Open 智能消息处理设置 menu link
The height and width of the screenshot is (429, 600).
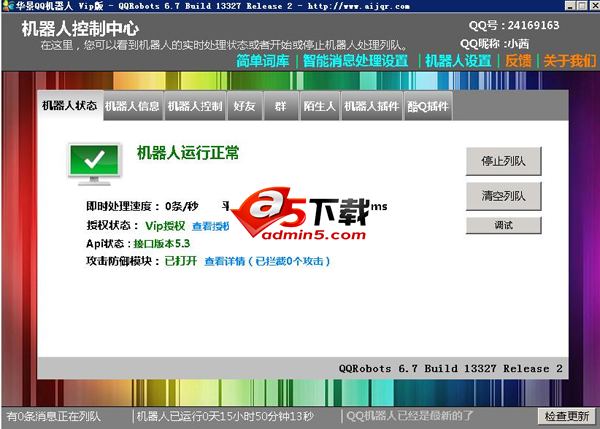click(355, 61)
